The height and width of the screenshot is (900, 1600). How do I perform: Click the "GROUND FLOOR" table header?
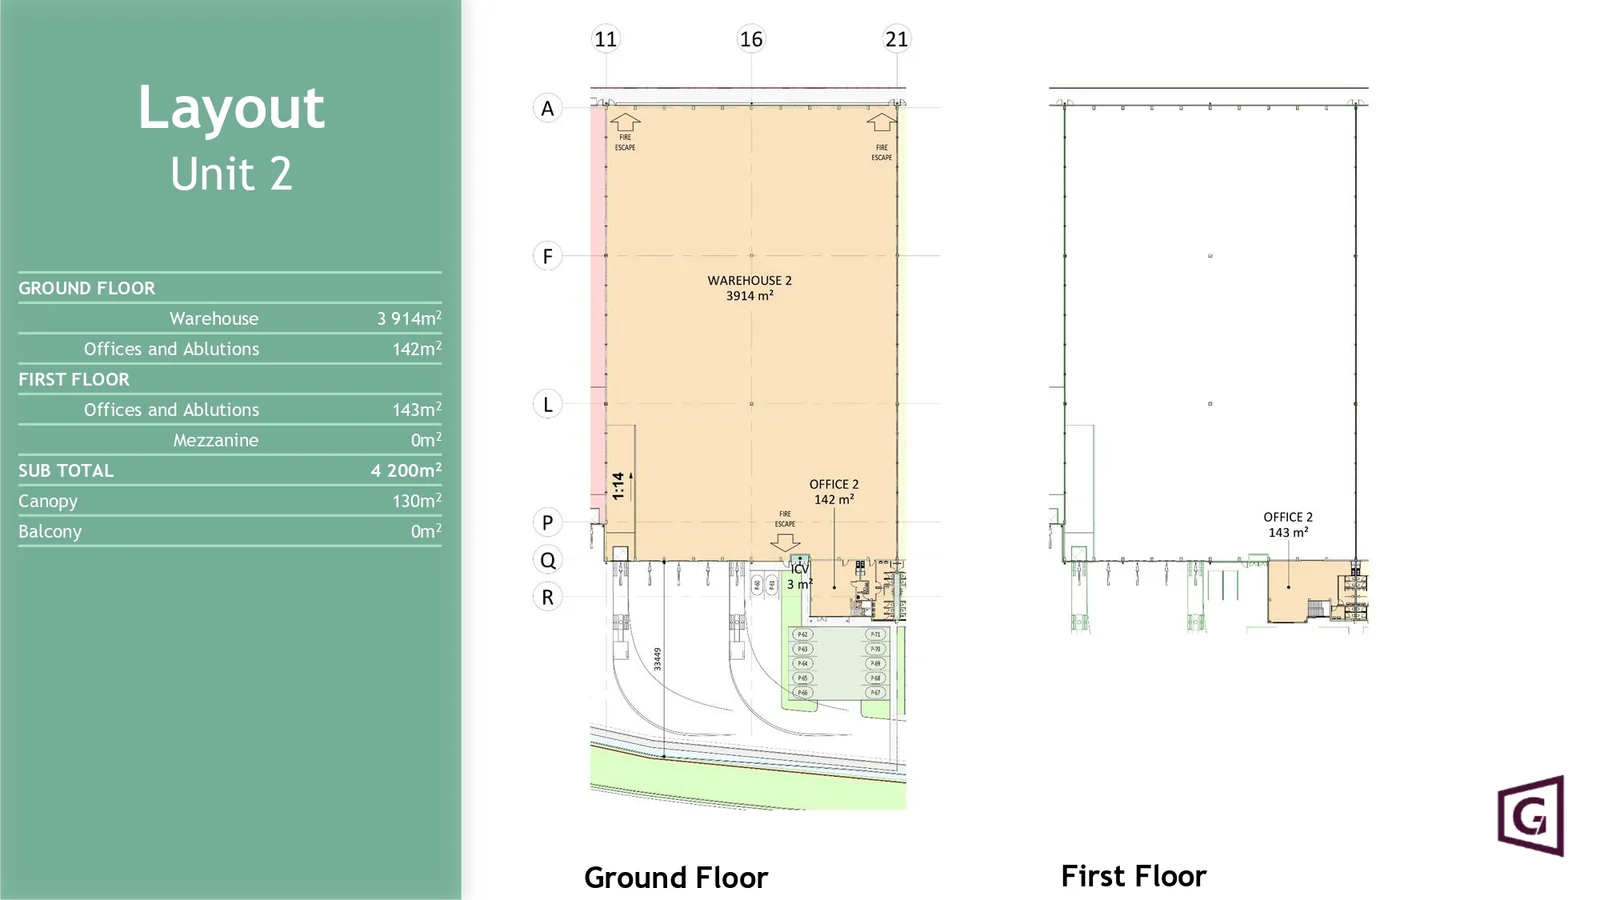point(87,288)
